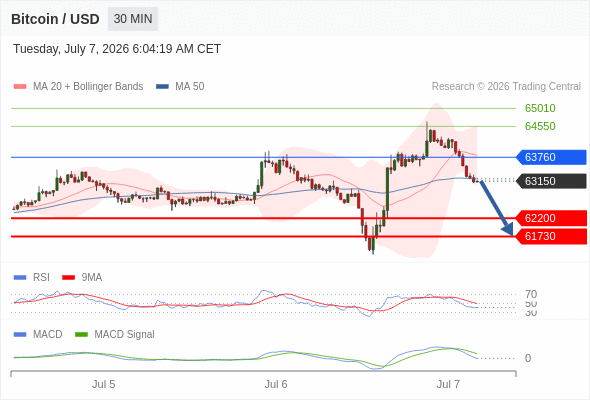Click the RSI 70 level label
Screen dimensions: 590x400
[x=531, y=294]
